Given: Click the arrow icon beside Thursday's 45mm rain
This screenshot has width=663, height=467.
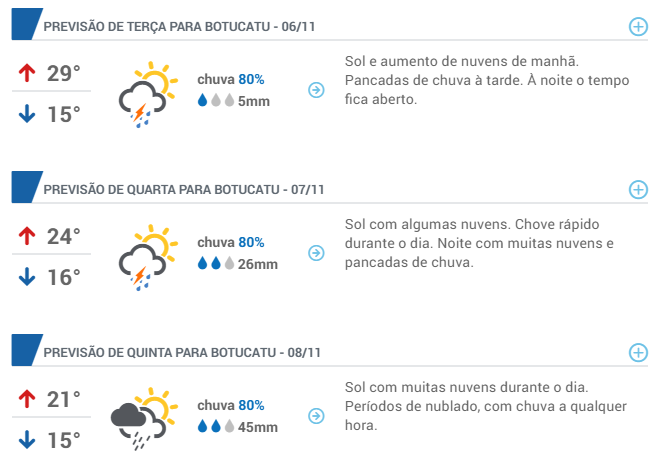Looking at the screenshot, I should [316, 416].
